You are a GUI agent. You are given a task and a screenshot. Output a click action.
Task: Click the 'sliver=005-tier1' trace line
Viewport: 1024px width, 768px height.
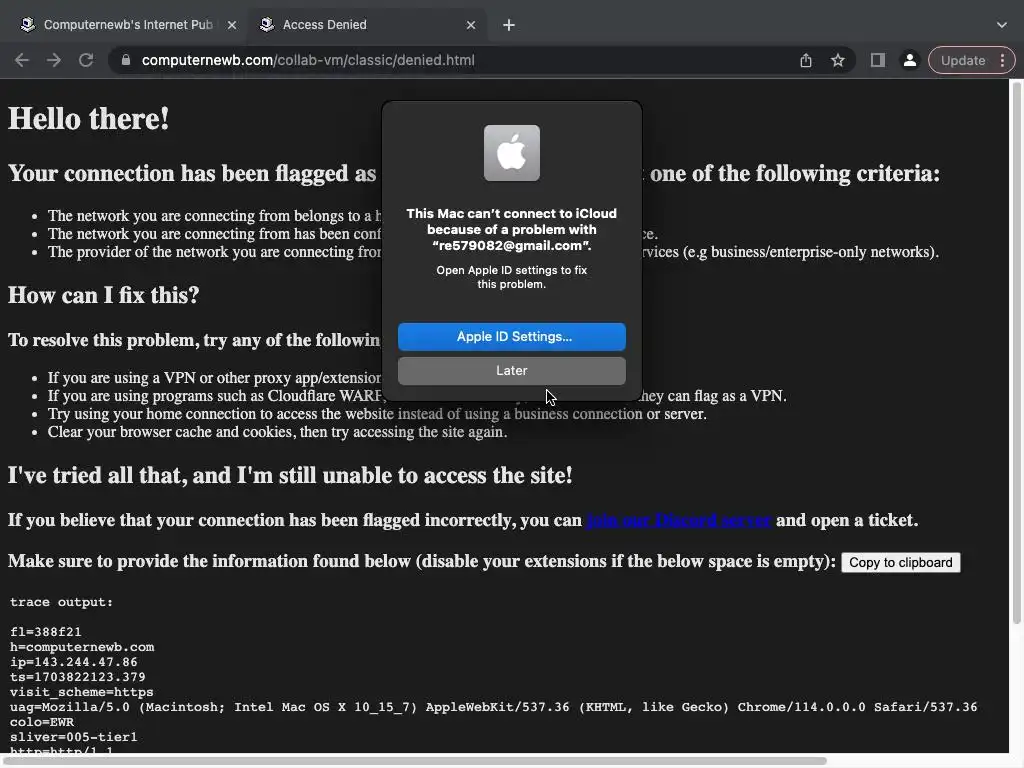[74, 737]
